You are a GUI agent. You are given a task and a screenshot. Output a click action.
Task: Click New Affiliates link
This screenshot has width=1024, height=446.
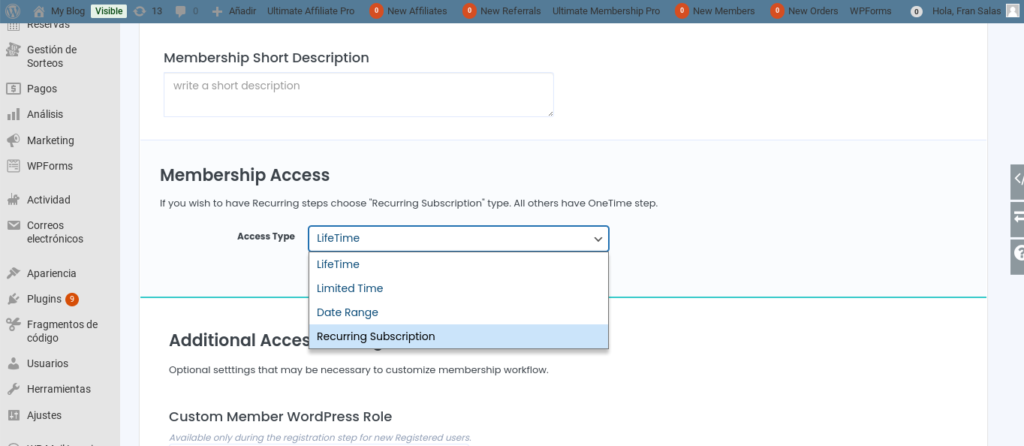pos(417,11)
